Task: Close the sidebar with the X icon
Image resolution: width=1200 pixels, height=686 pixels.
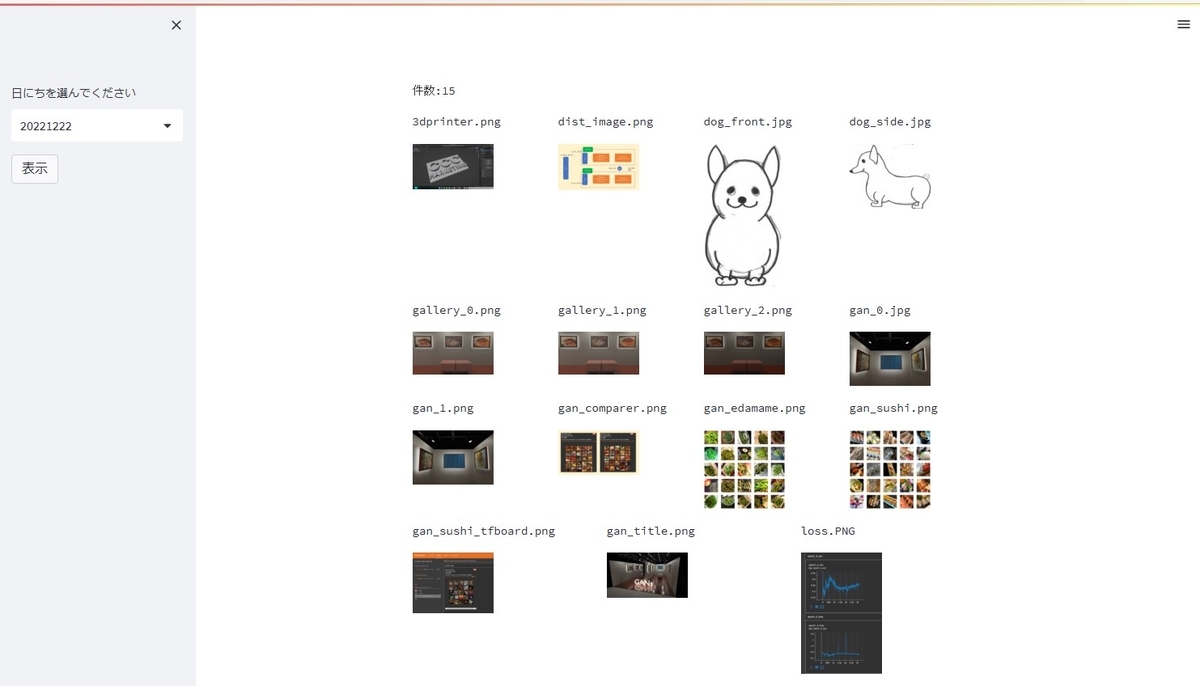Action: 176,25
